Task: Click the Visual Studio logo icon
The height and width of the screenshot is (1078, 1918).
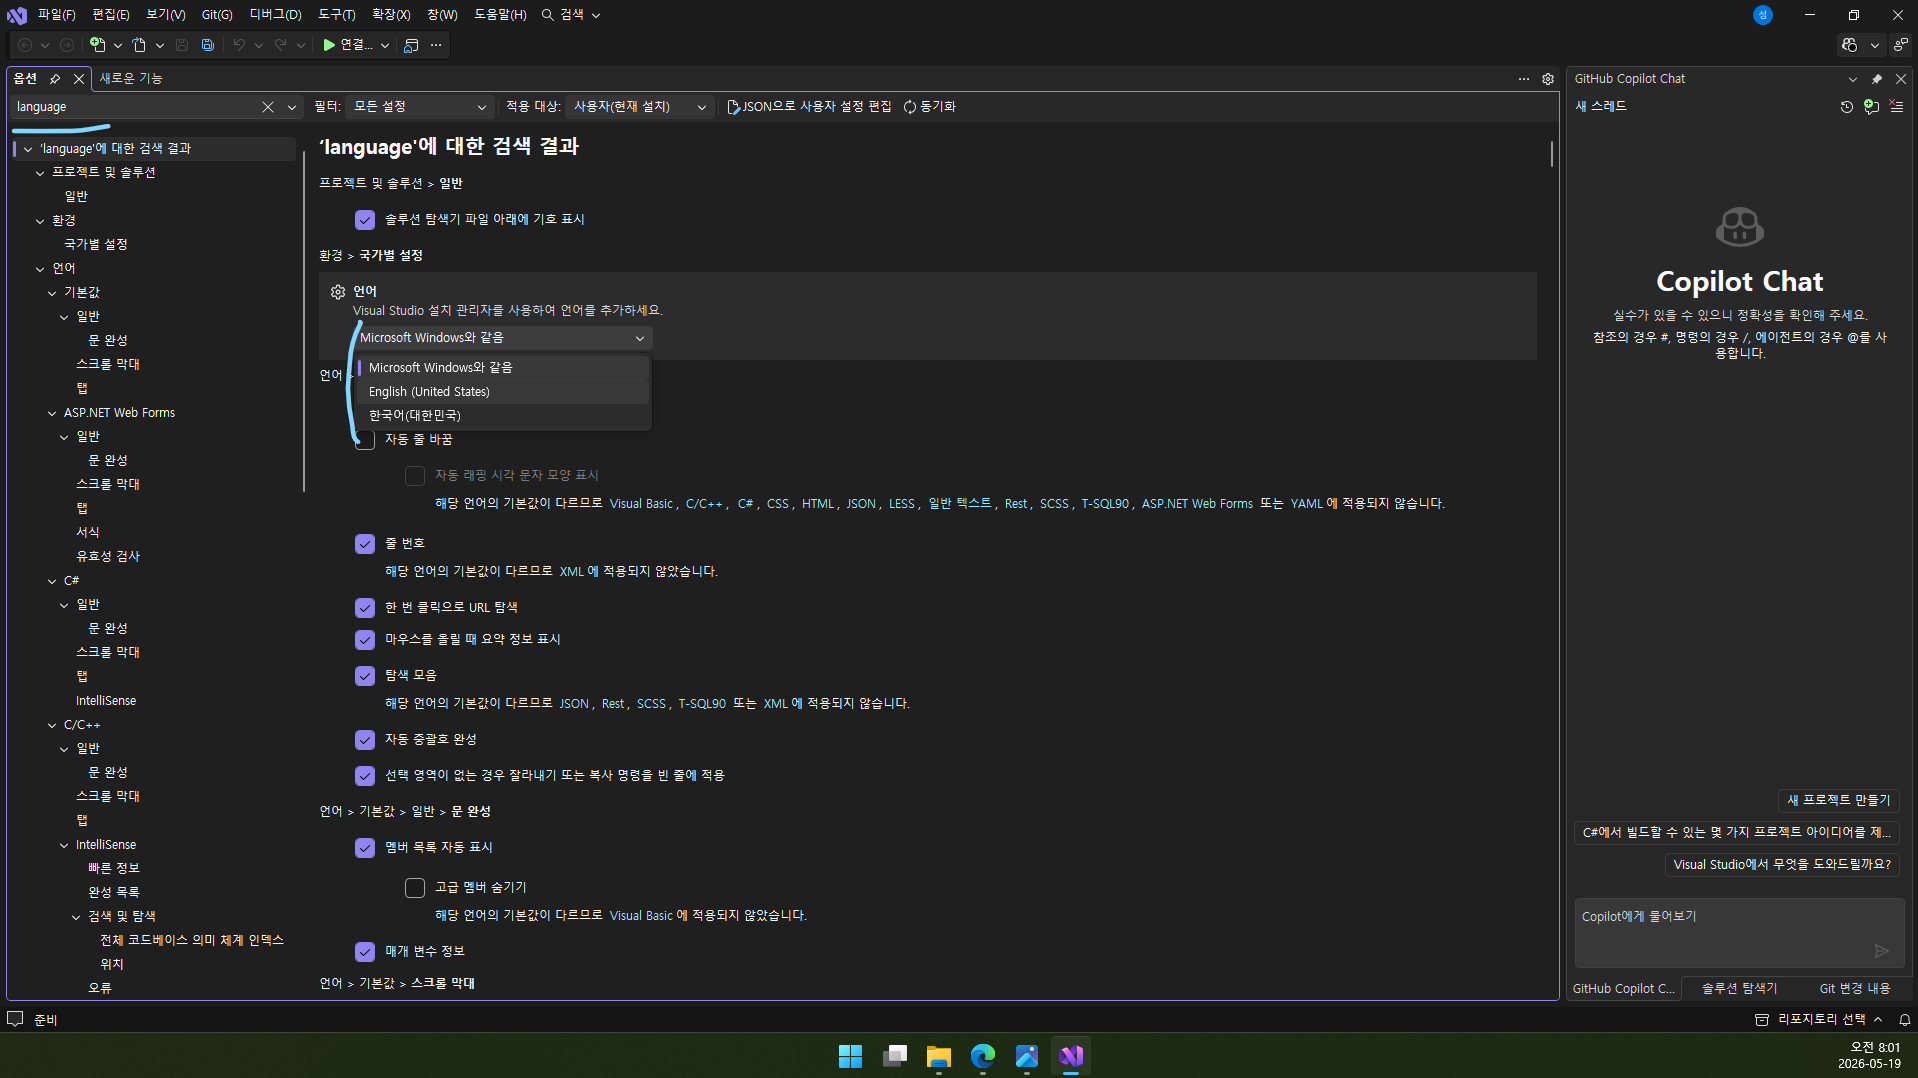Action: click(x=17, y=15)
